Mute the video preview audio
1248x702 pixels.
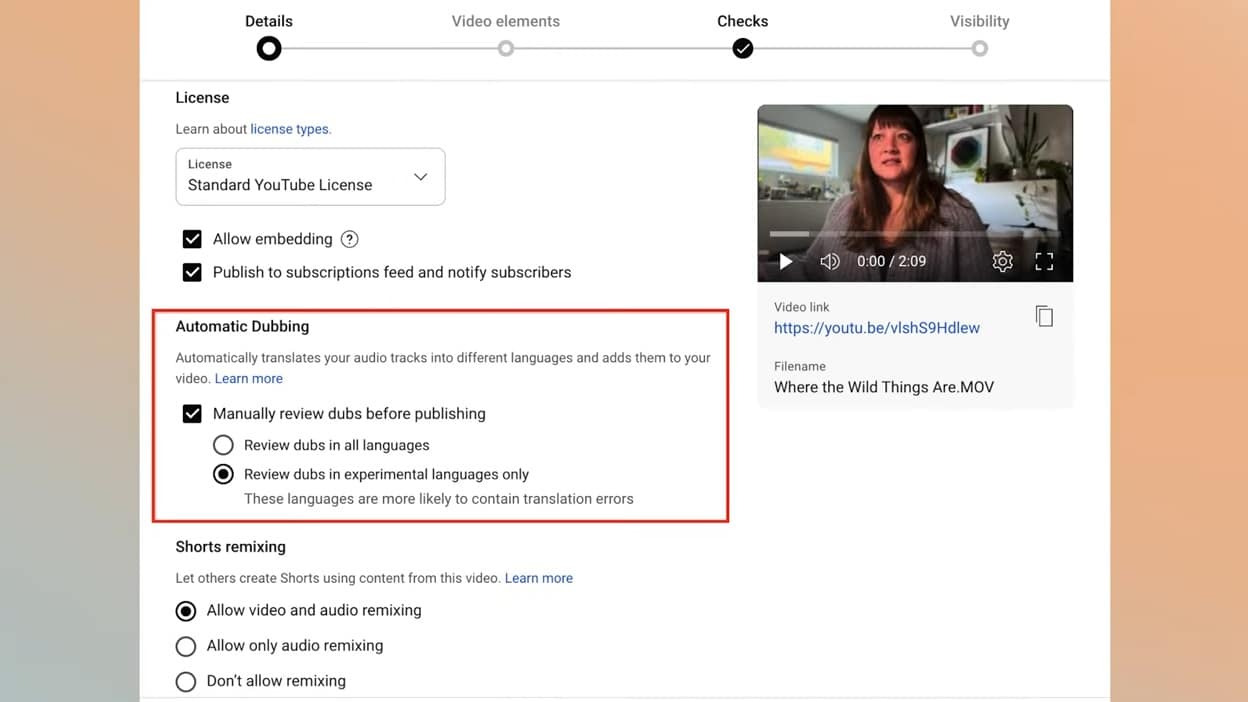830,261
